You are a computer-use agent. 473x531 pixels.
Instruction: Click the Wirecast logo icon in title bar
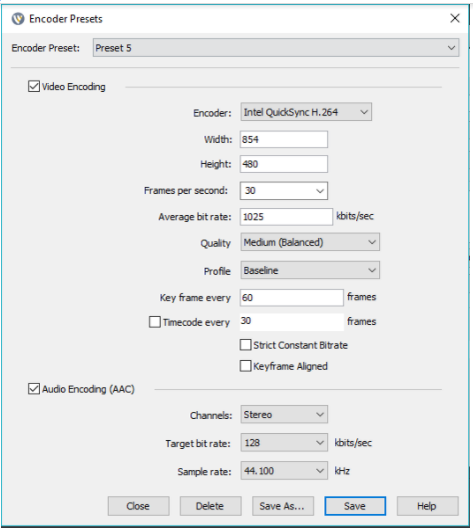[18, 19]
